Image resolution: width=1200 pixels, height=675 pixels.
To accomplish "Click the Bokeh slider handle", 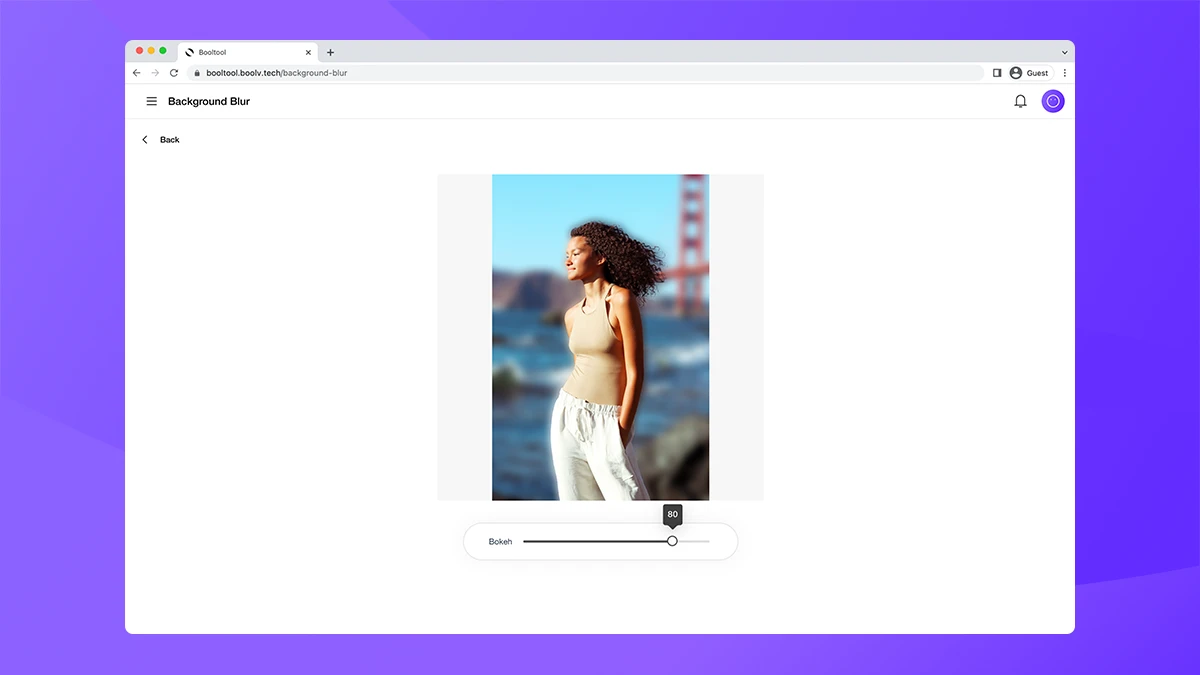I will pos(672,541).
